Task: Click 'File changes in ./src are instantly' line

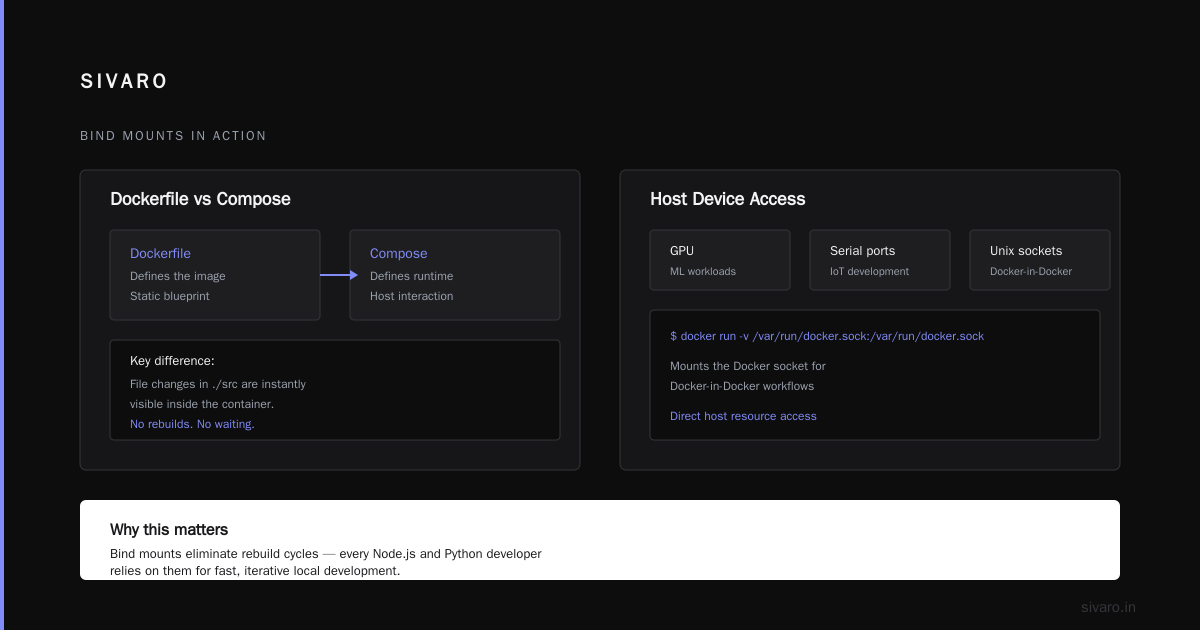Action: [x=218, y=384]
